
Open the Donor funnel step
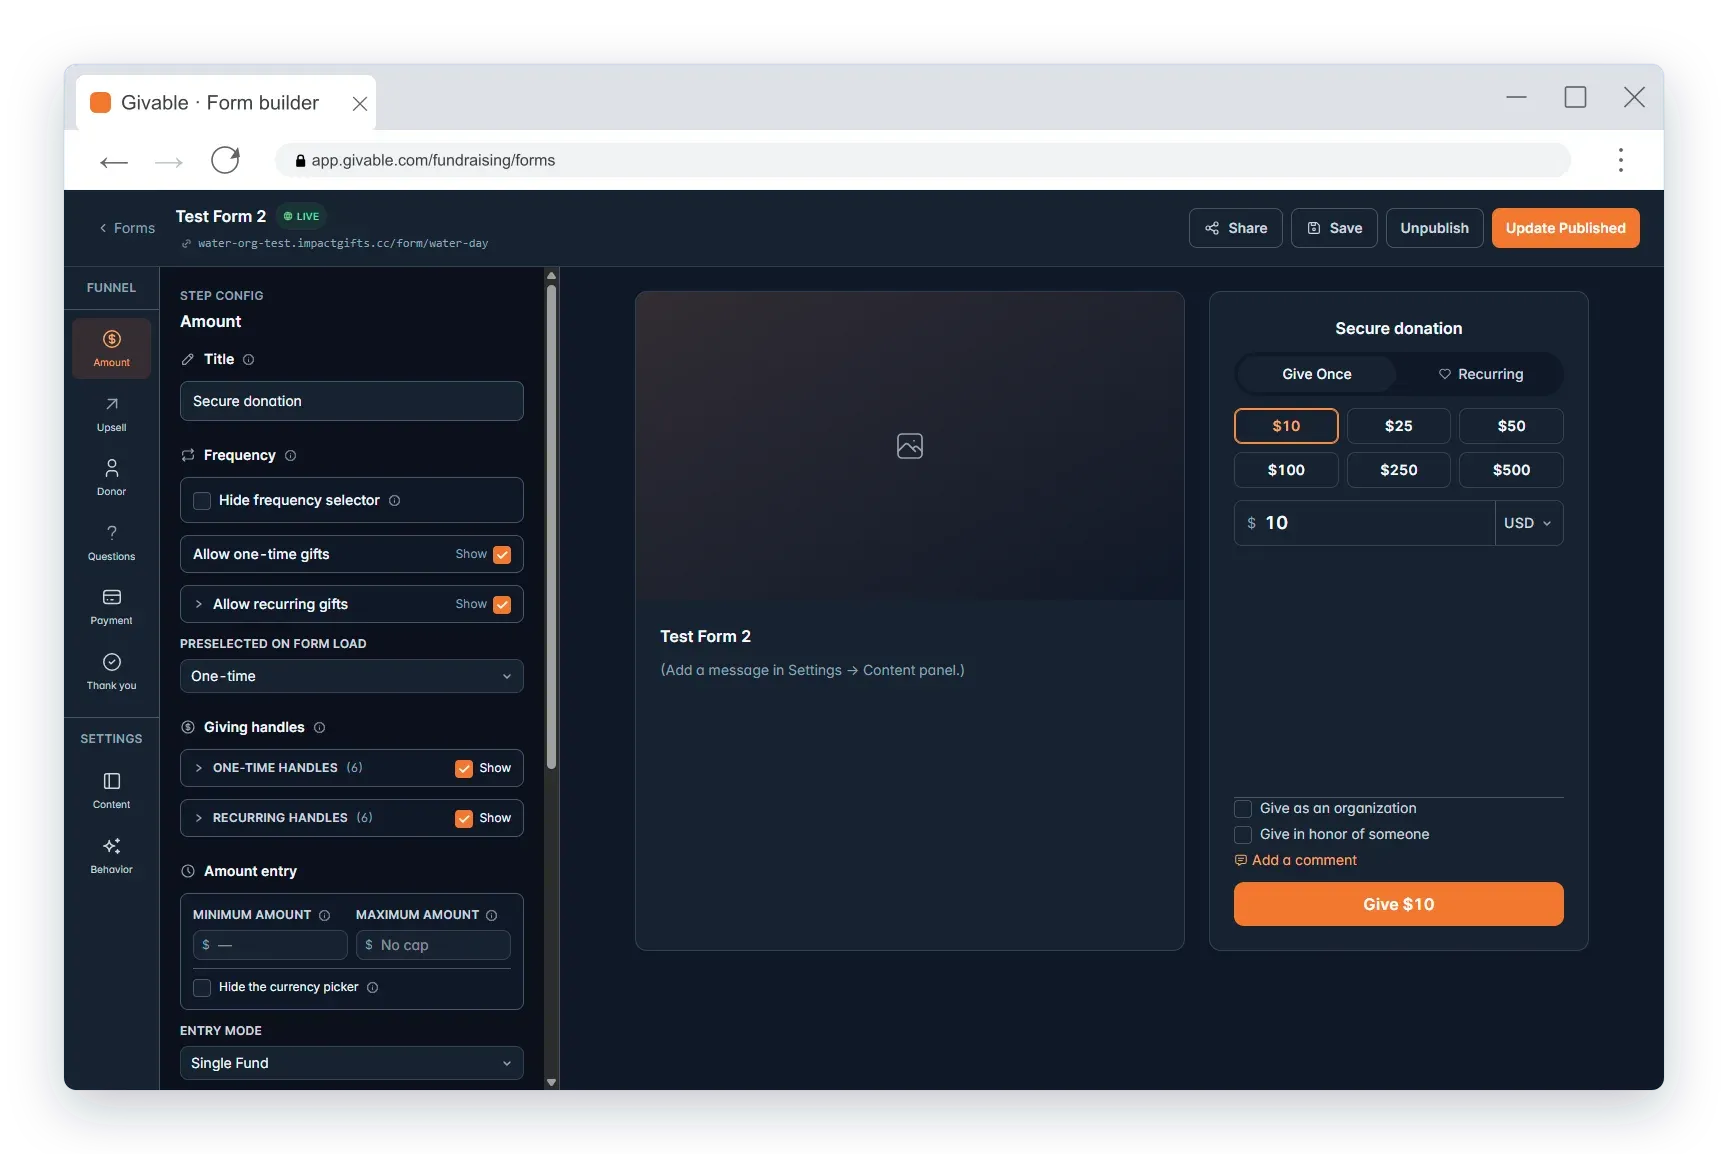(x=111, y=477)
